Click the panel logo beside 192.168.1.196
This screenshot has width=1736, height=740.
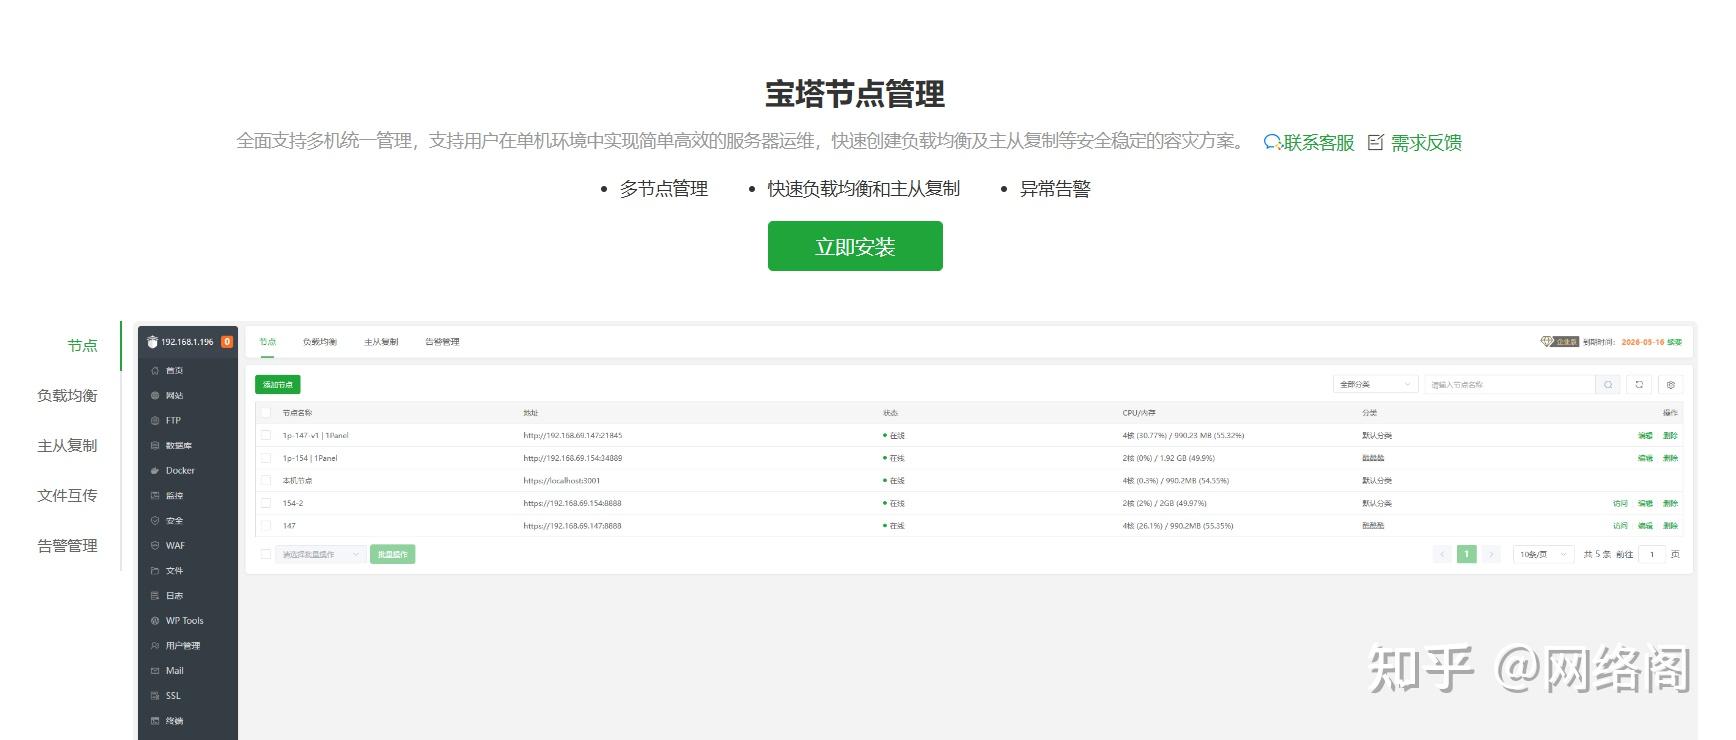[x=152, y=342]
